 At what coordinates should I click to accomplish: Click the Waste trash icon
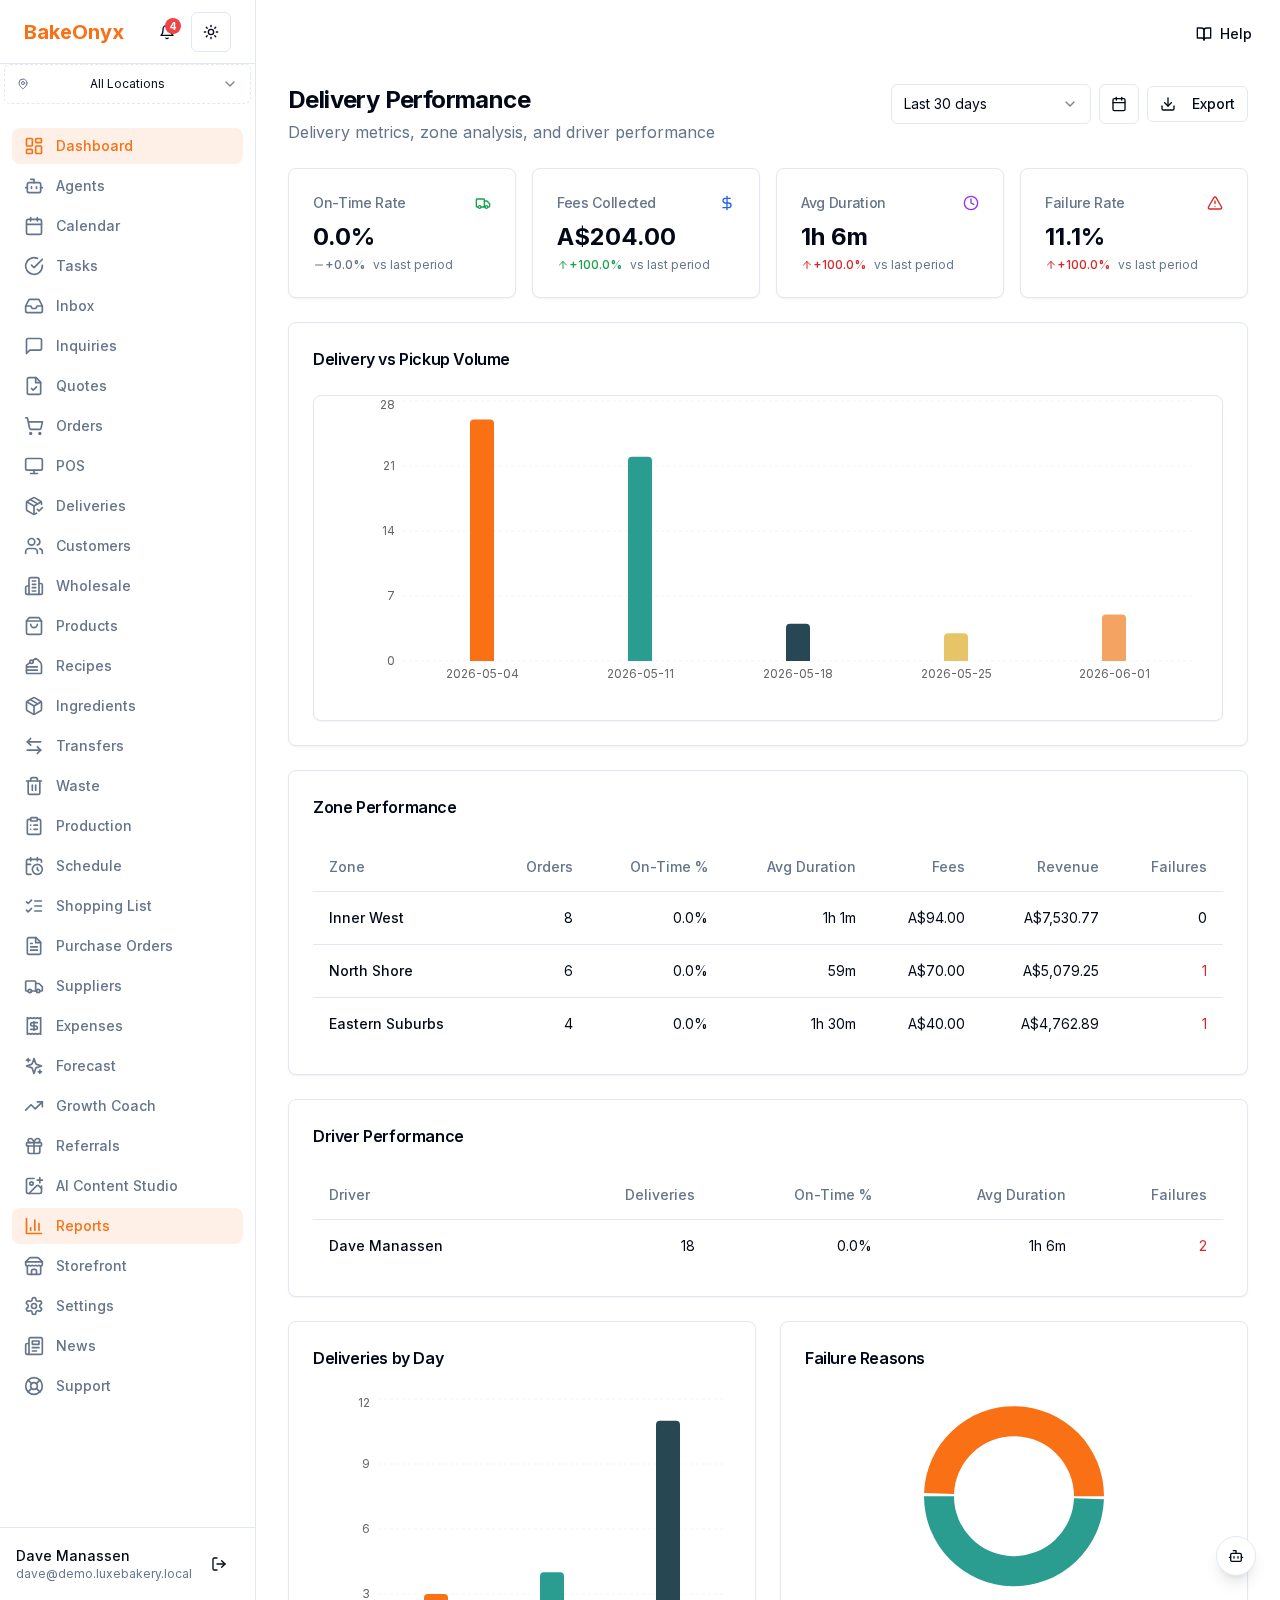[34, 786]
